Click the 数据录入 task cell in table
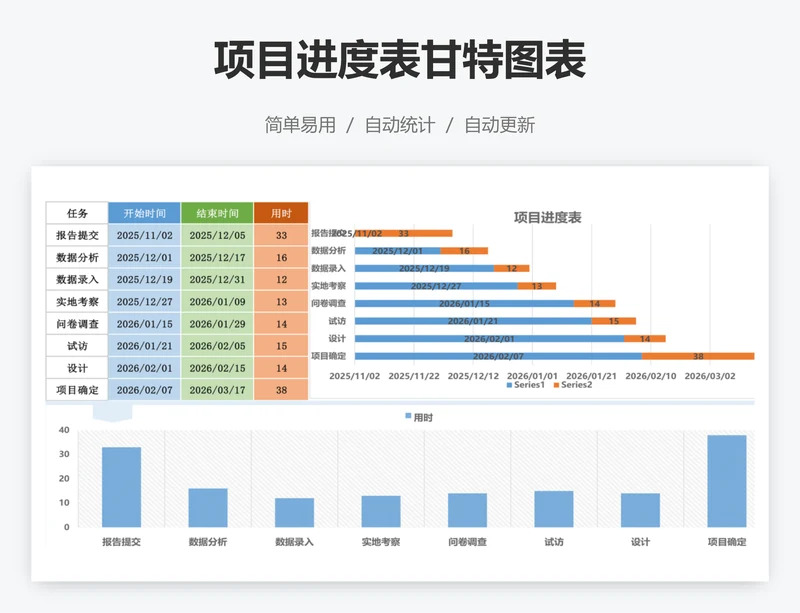This screenshot has width=800, height=613. 77,279
